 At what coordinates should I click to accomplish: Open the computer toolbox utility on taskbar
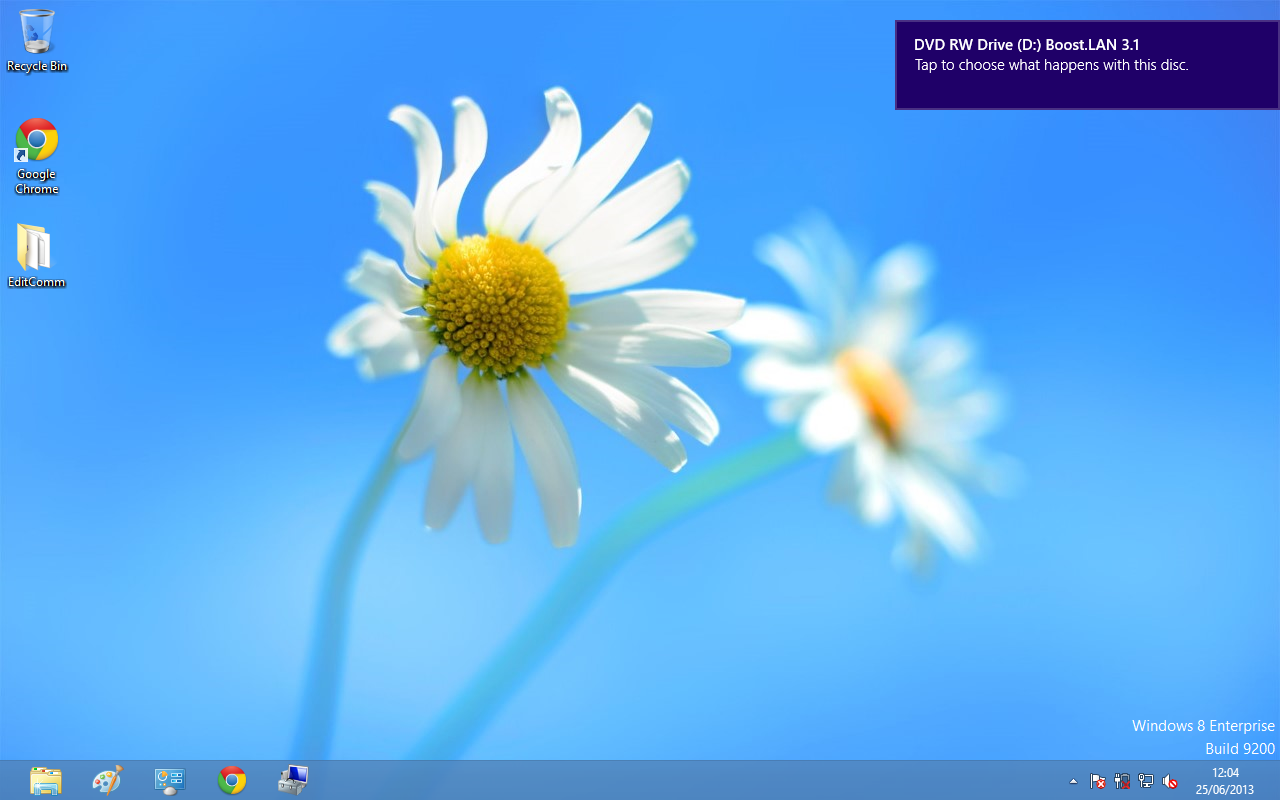pos(292,779)
